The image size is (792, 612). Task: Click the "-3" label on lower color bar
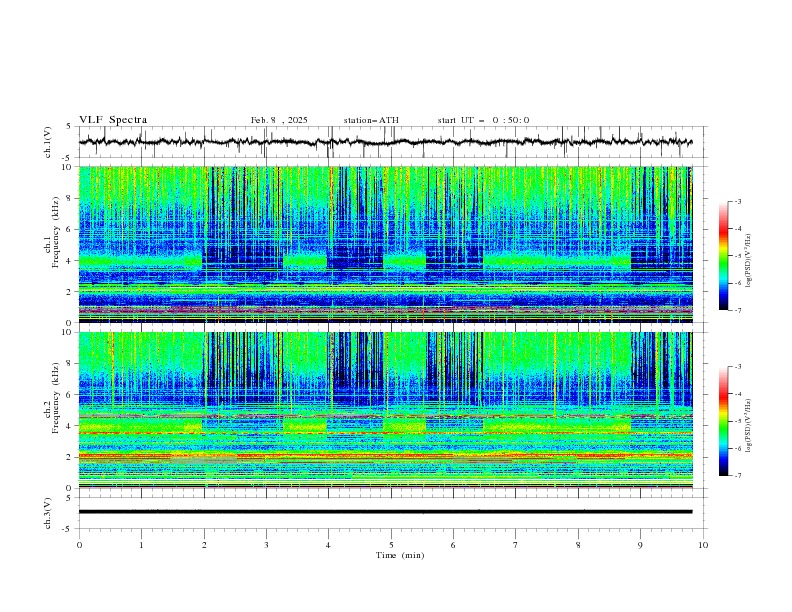pyautogui.click(x=738, y=367)
